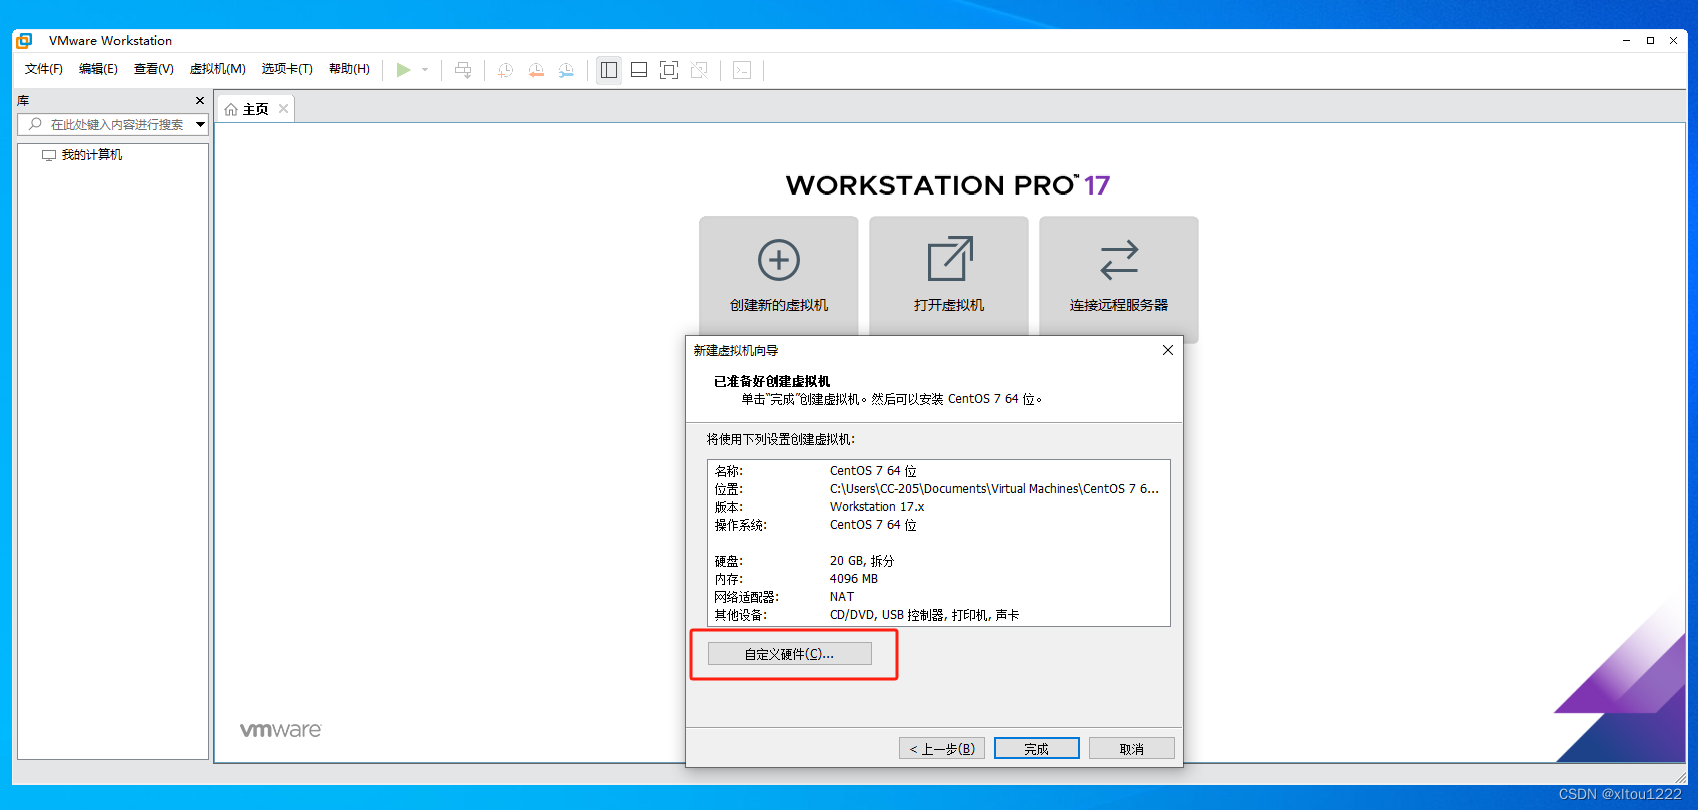Click the full screen mode icon
Image resolution: width=1698 pixels, height=810 pixels.
(669, 70)
